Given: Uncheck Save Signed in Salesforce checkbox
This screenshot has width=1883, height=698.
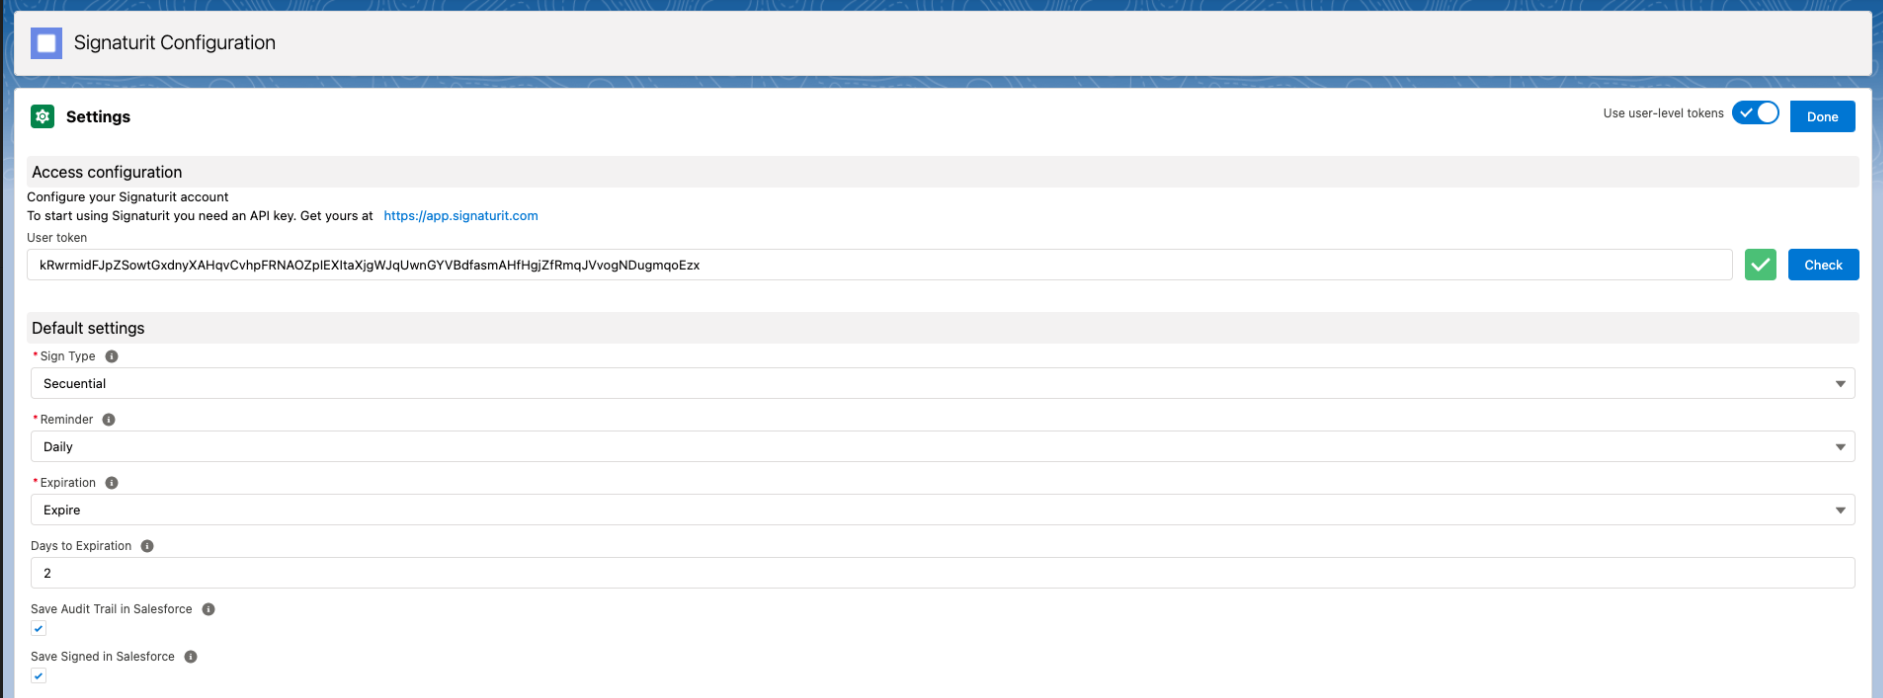Looking at the screenshot, I should click(38, 676).
